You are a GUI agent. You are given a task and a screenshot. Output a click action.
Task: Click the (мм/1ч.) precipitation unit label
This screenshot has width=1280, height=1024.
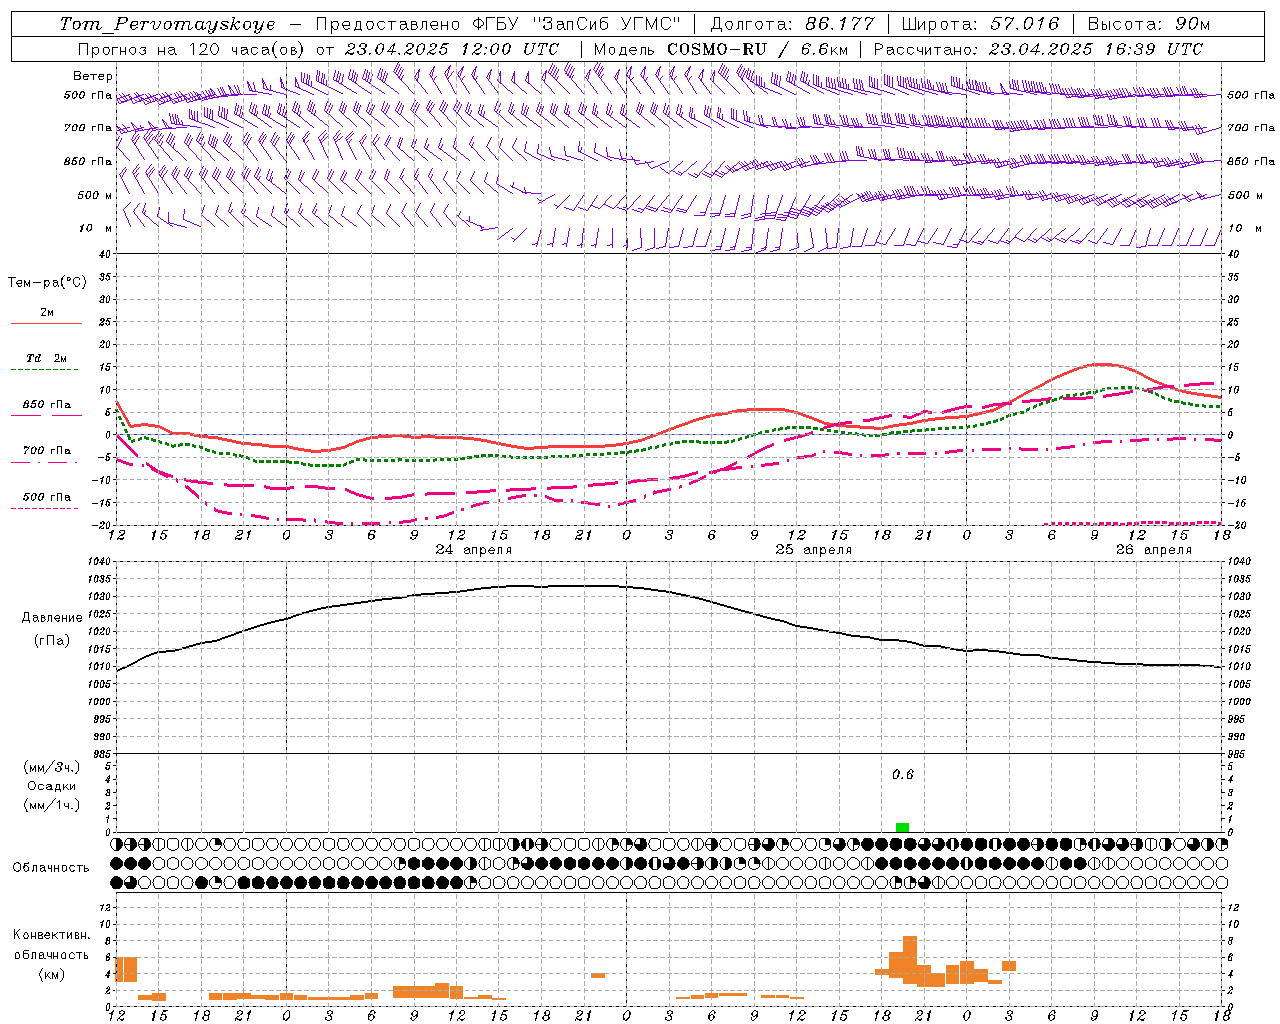51,805
